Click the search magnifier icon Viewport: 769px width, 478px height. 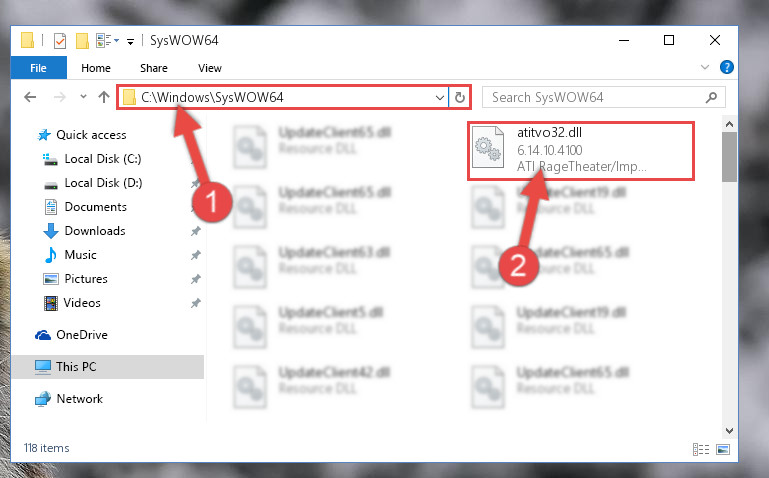pos(711,97)
